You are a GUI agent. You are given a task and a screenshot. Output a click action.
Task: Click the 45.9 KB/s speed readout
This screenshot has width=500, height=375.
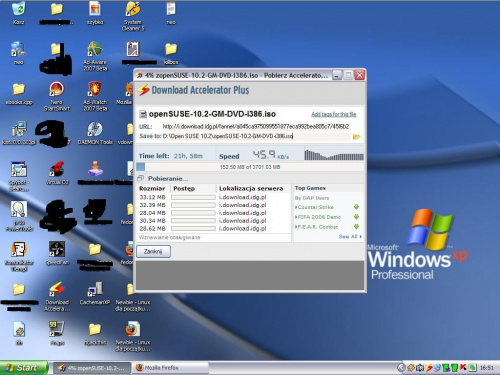pos(270,155)
